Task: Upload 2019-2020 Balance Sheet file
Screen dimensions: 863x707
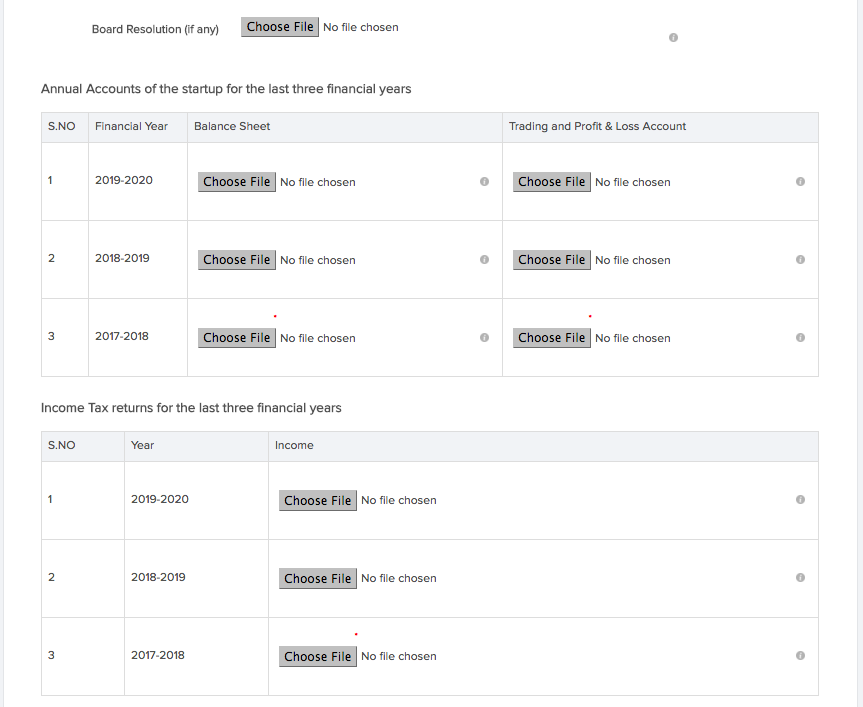Action: [236, 182]
